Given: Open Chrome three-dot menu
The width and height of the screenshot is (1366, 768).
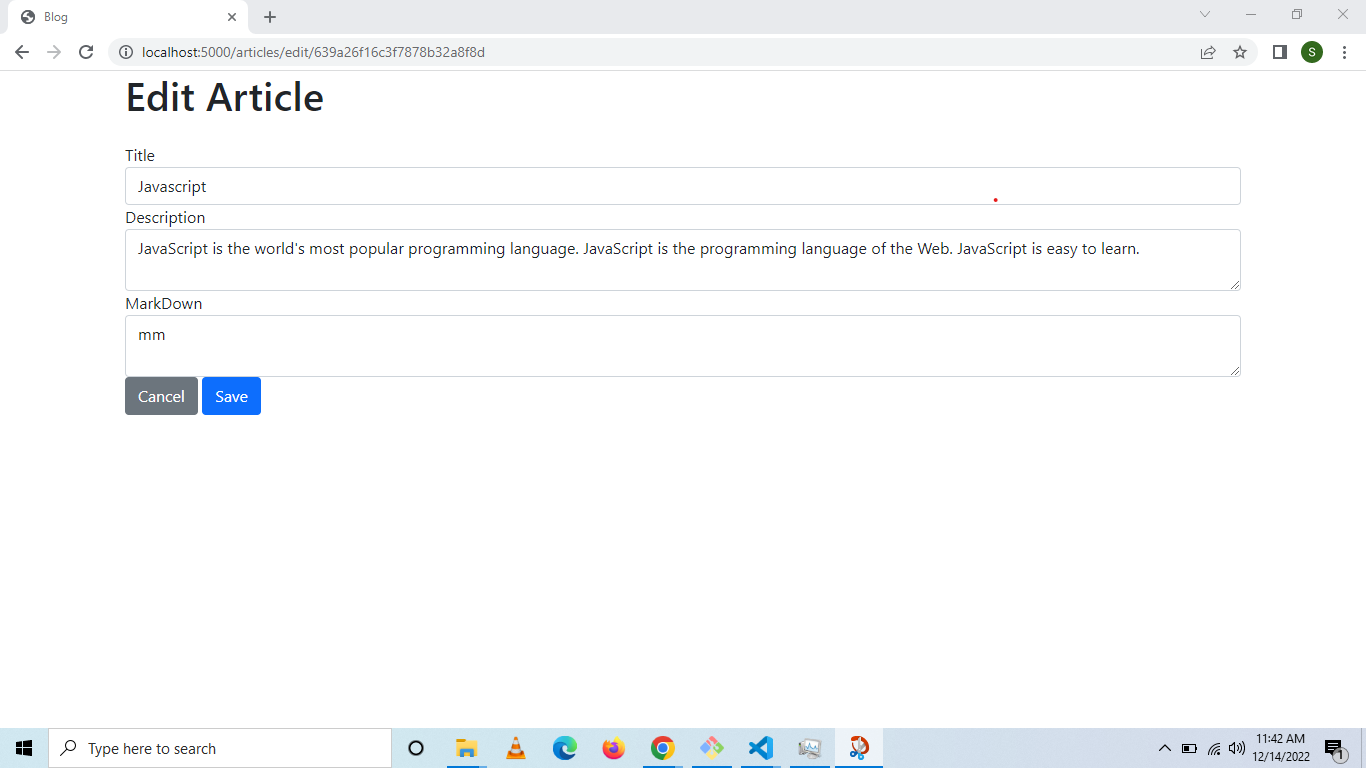Looking at the screenshot, I should 1345,52.
